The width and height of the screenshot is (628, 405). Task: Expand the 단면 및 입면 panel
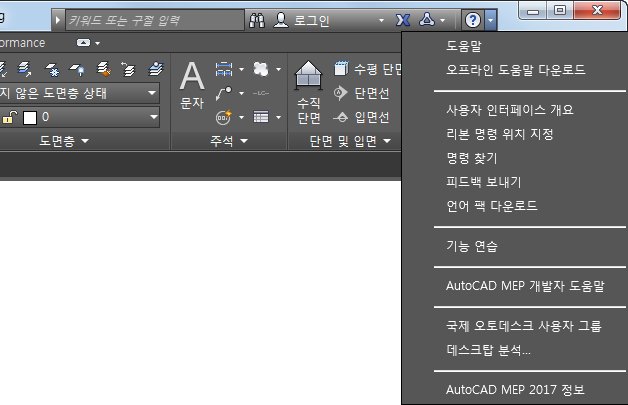[350, 141]
